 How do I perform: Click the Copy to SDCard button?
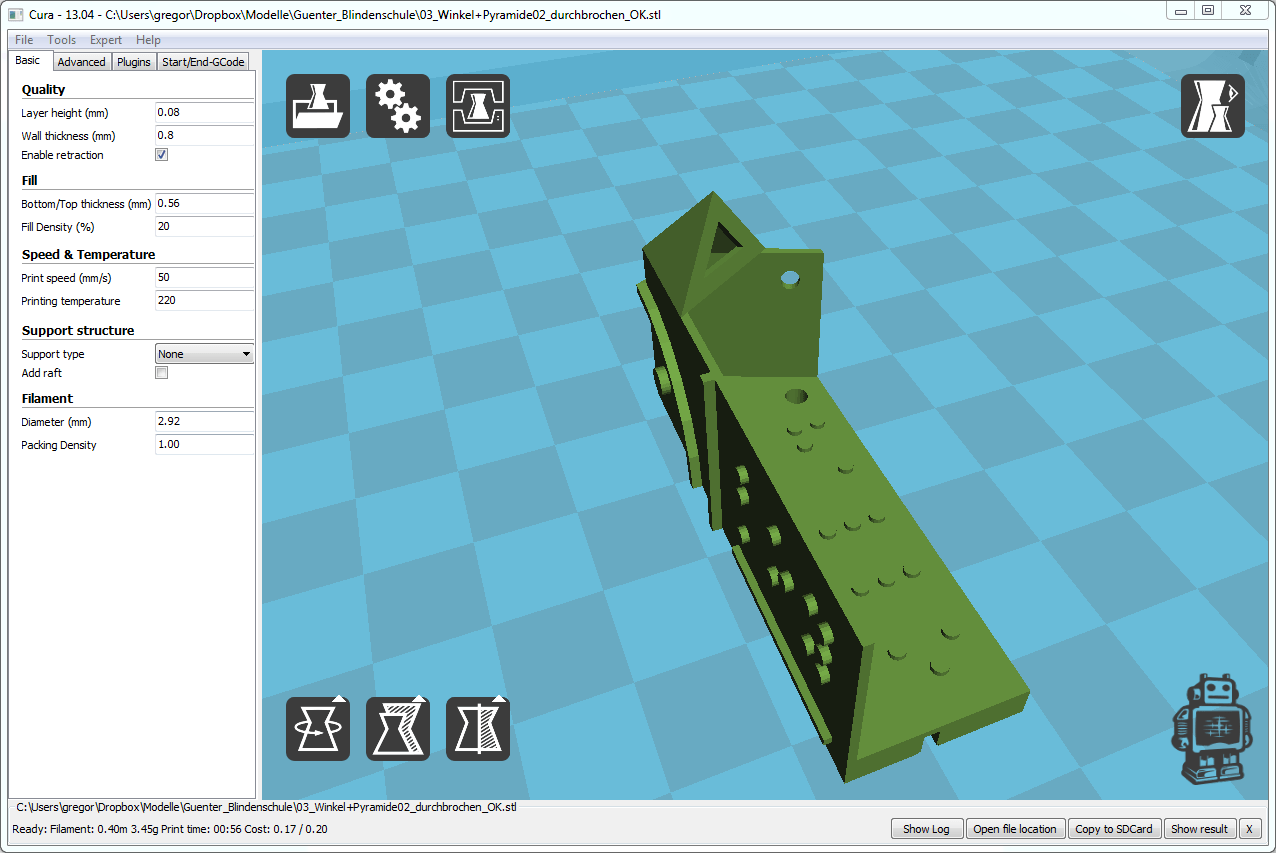tap(1114, 829)
